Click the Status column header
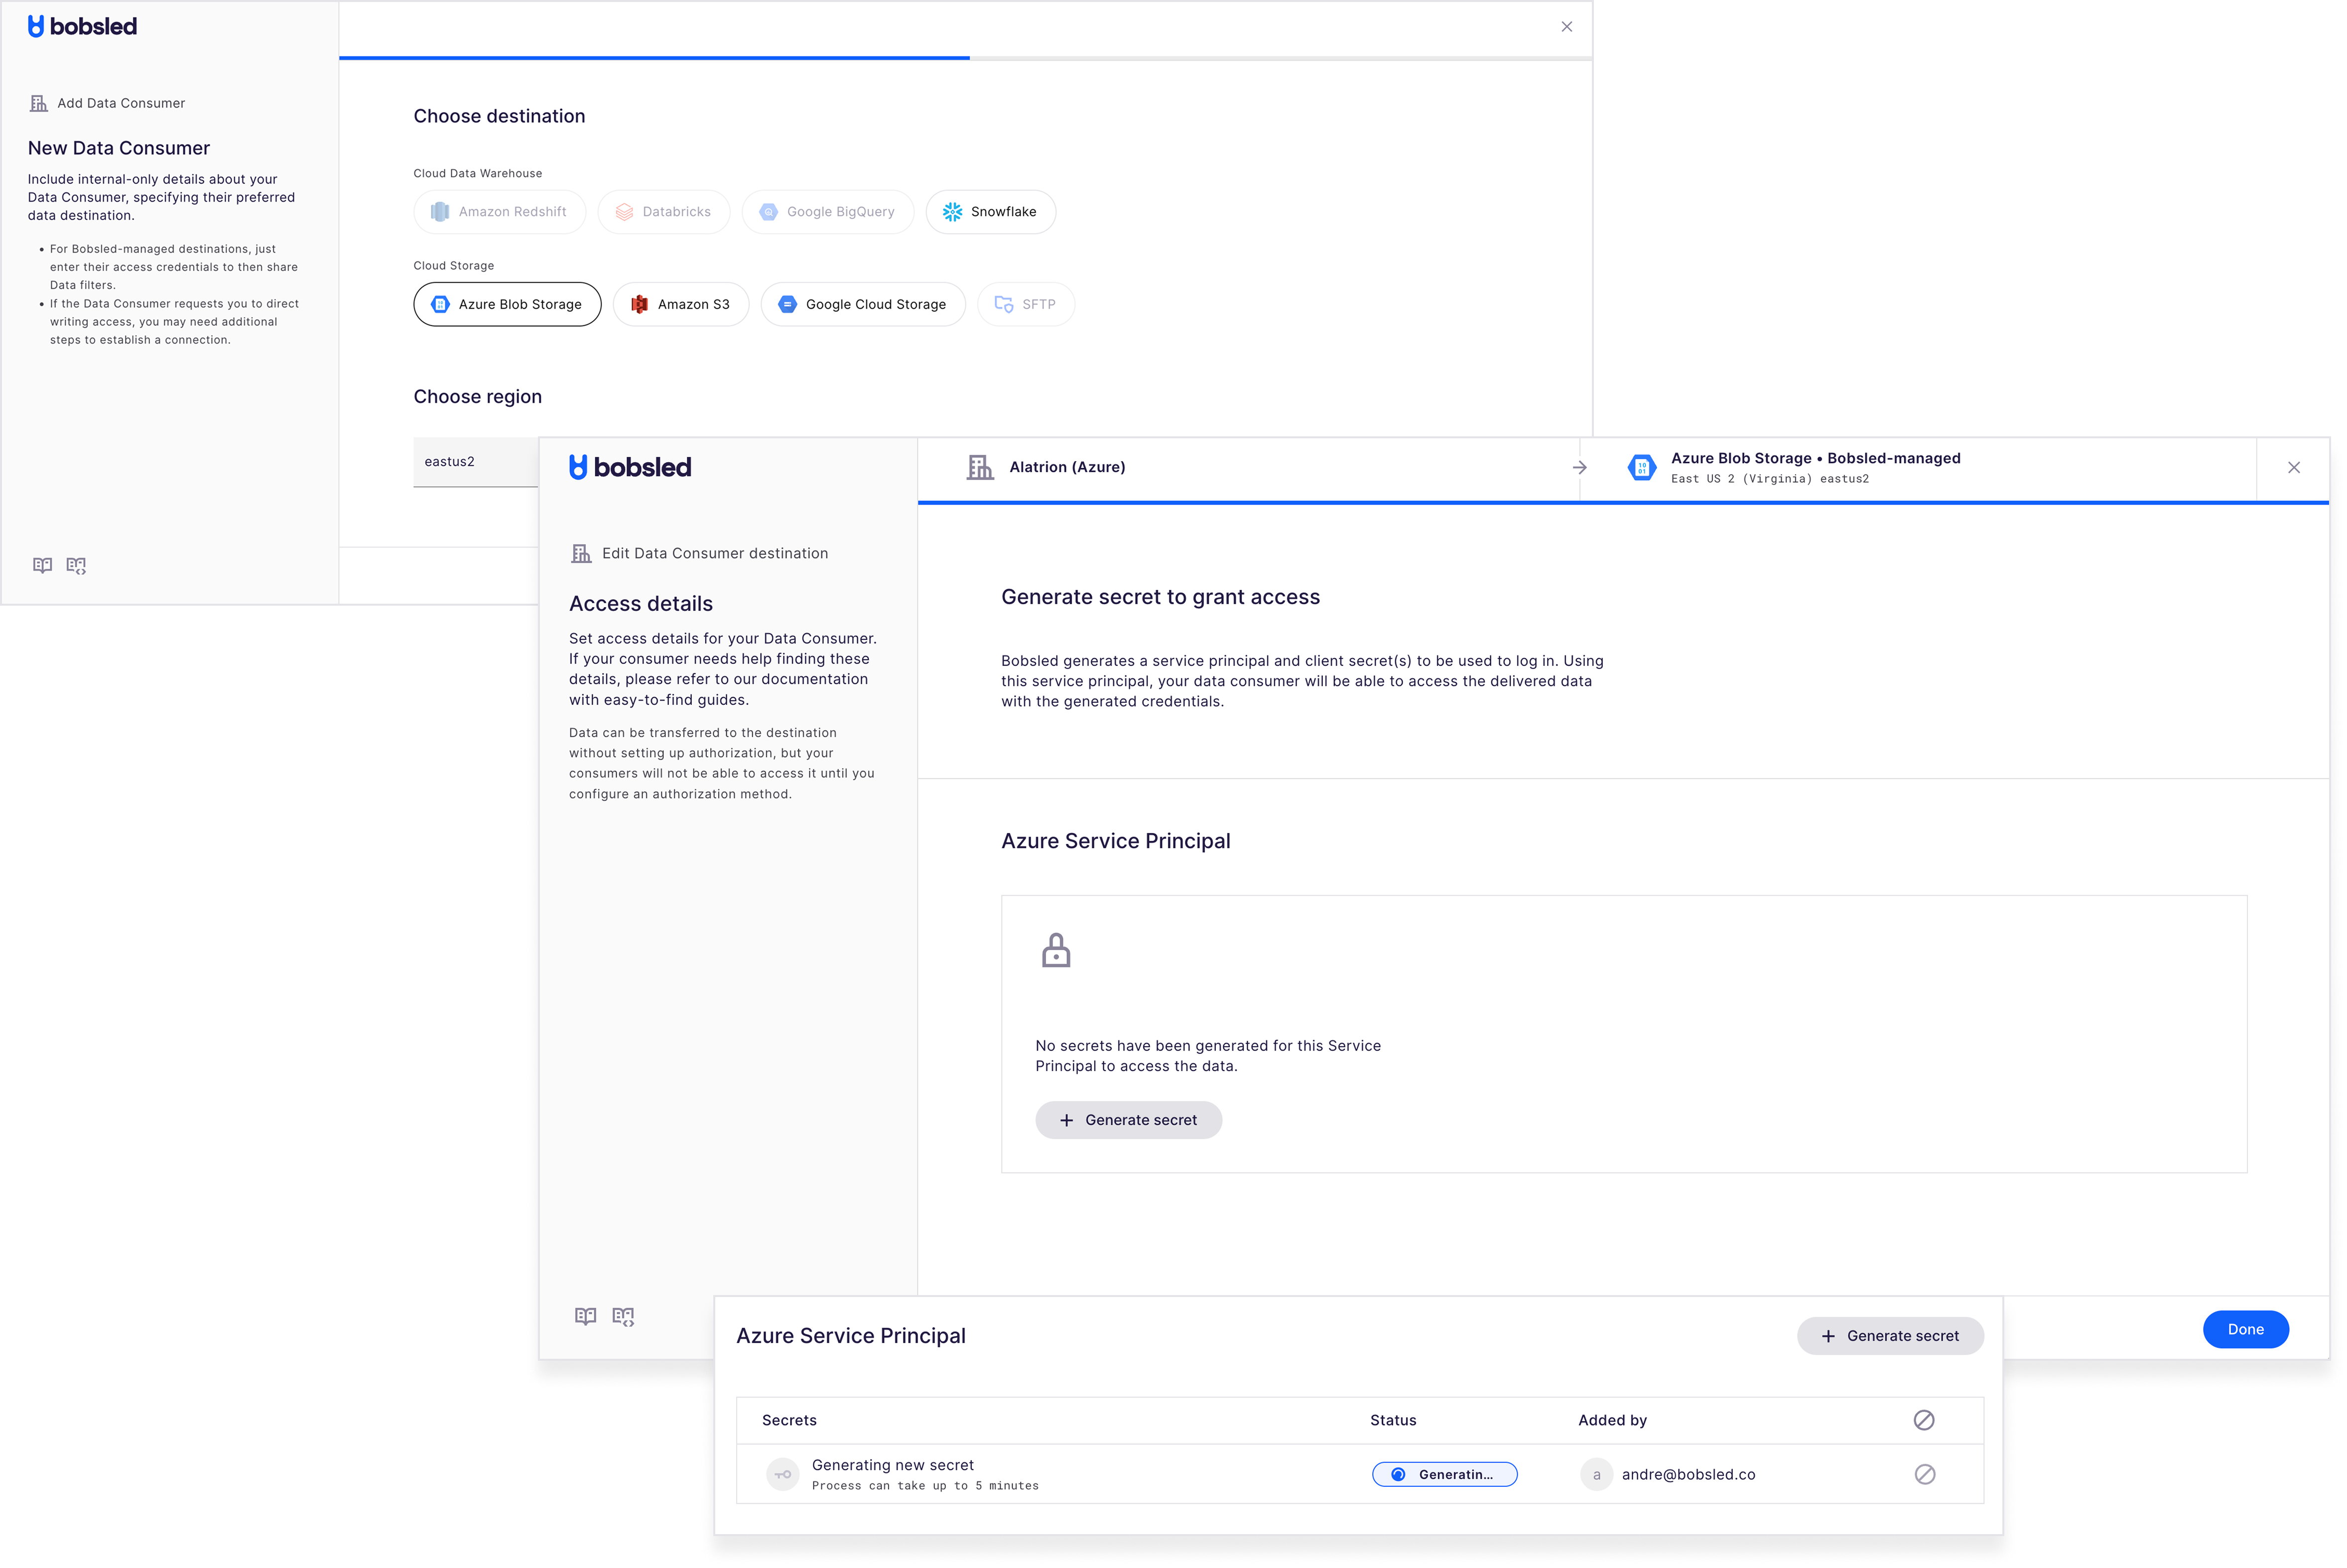This screenshot has width=2347, height=1568. tap(1393, 1420)
